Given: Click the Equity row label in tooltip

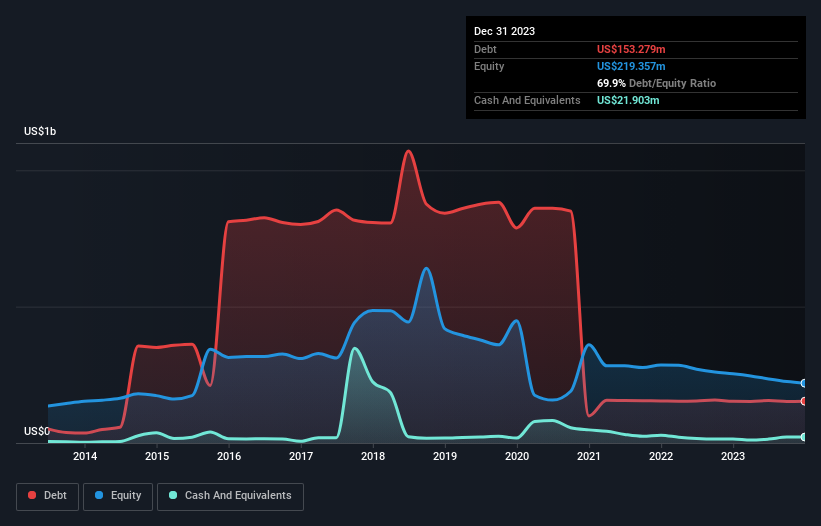Looking at the screenshot, I should coord(489,66).
